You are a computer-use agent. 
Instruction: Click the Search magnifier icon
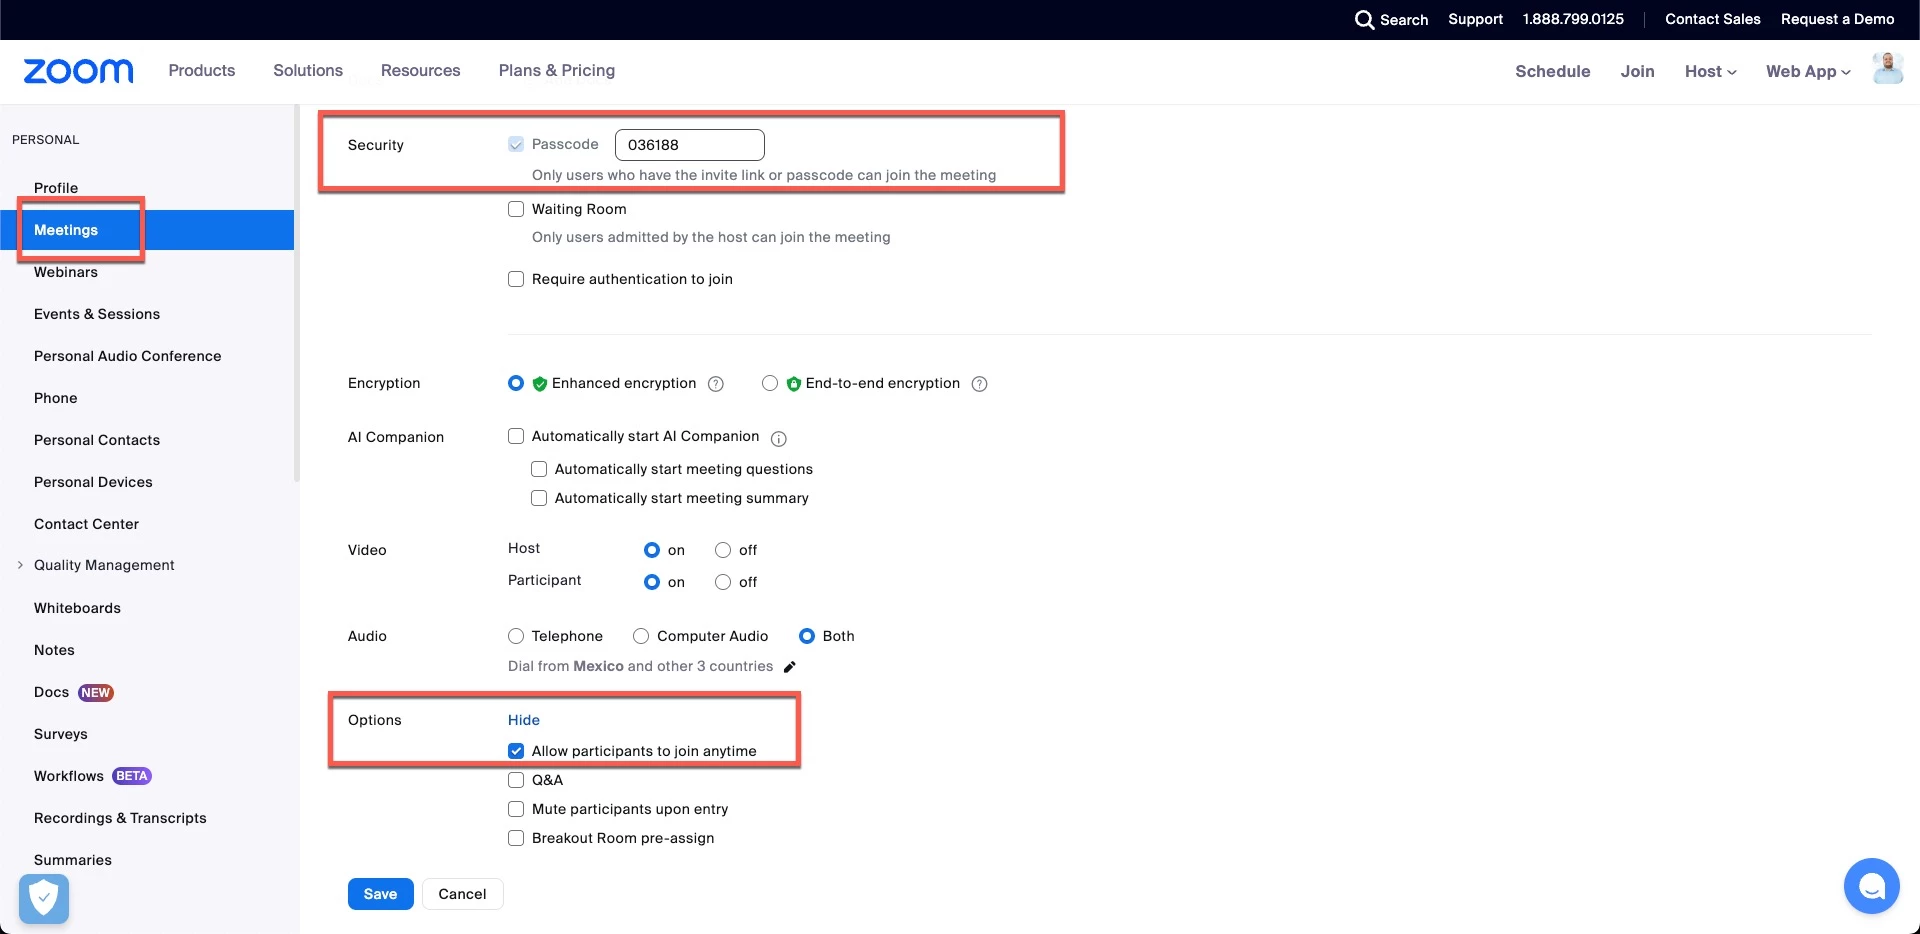coord(1364,20)
